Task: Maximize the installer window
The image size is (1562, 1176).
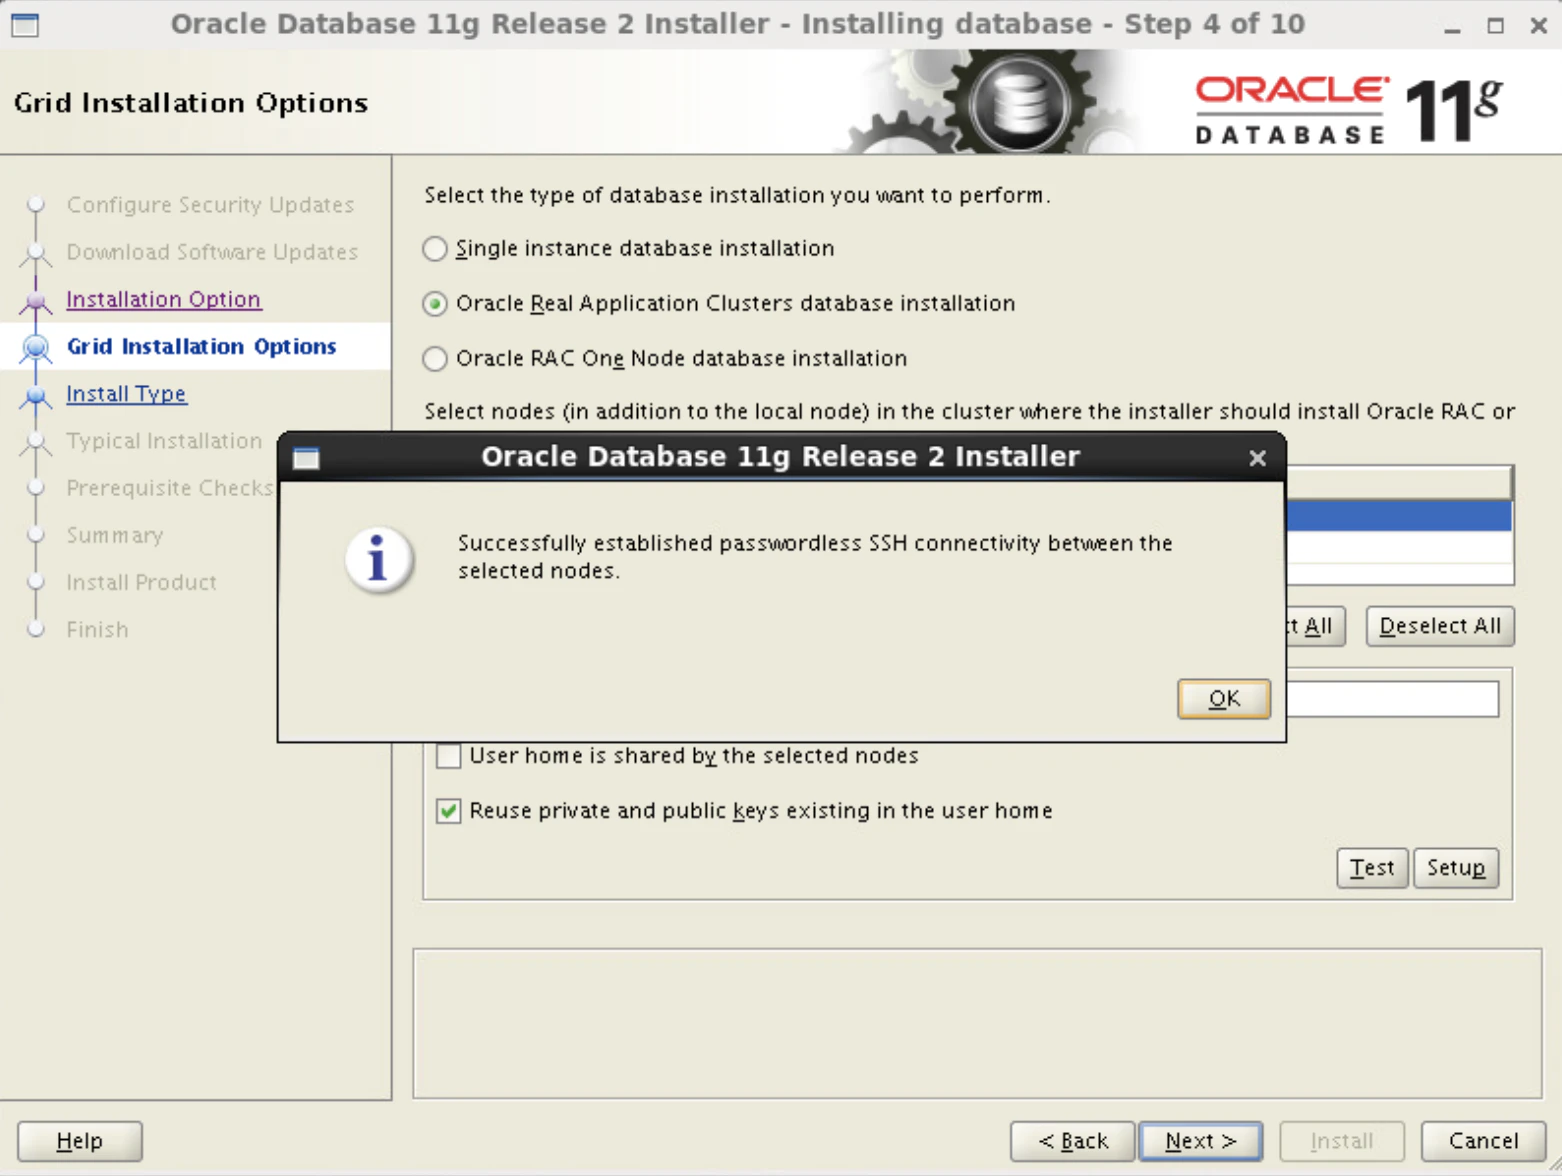Action: 1496,26
